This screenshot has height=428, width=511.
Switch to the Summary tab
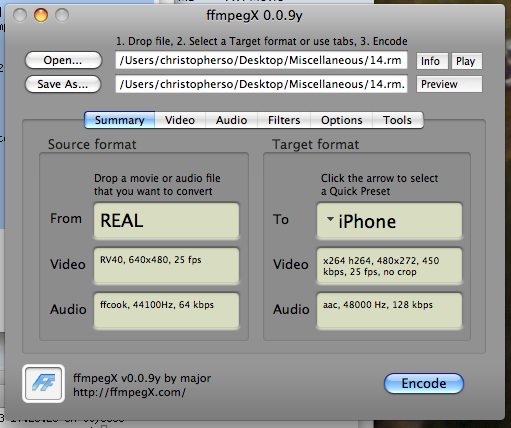click(119, 120)
